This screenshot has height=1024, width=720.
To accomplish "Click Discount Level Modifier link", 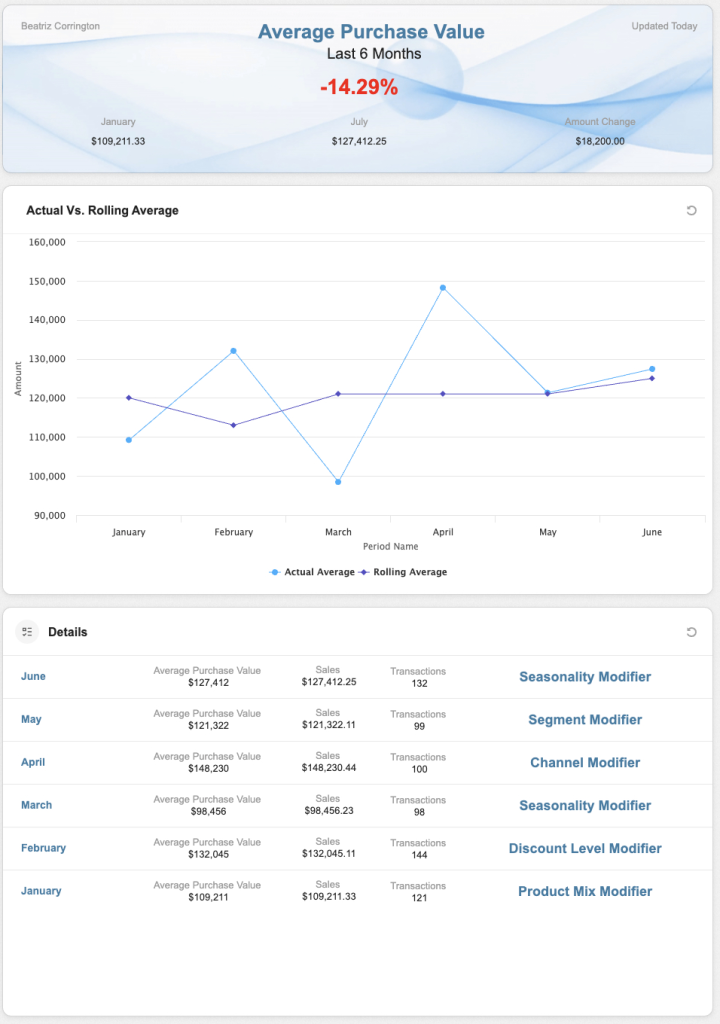I will click(585, 849).
